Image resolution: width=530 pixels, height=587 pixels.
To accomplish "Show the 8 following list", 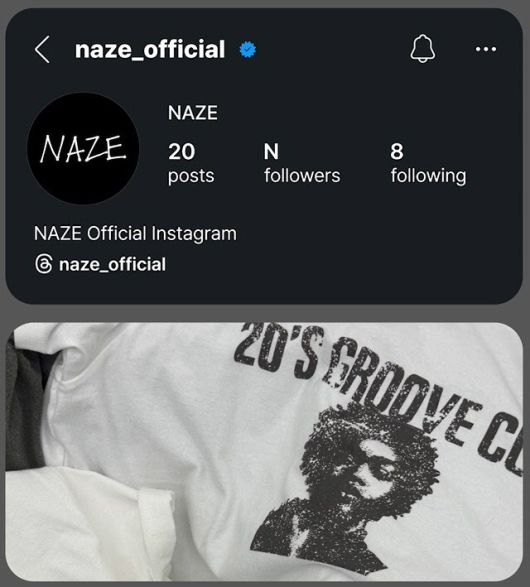I will (x=428, y=163).
